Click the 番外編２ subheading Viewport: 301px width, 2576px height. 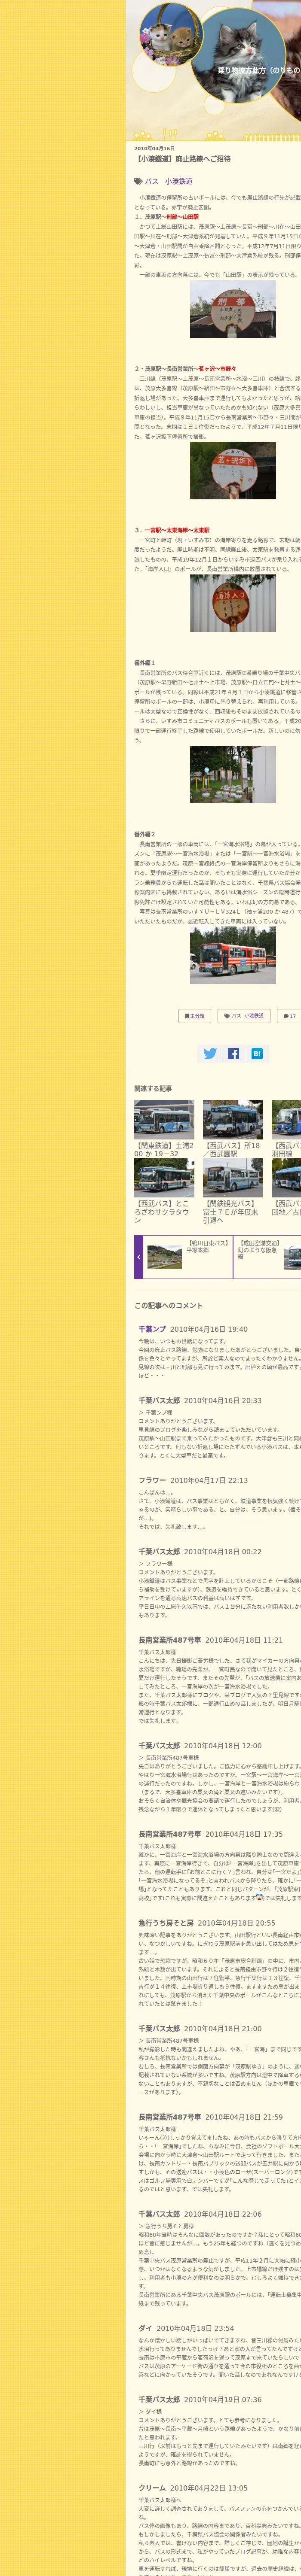point(145,834)
